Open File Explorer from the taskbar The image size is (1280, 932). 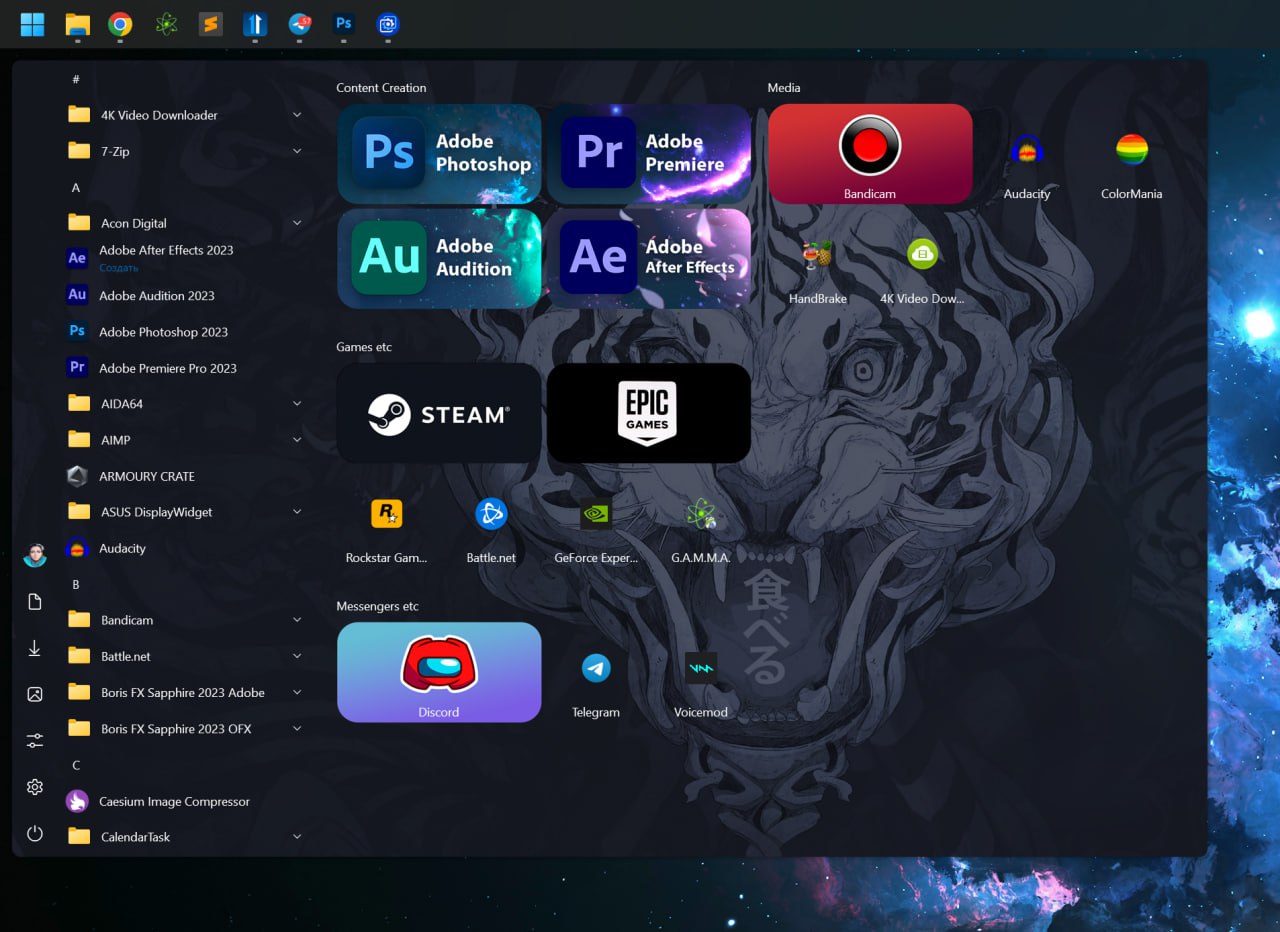tap(77, 24)
